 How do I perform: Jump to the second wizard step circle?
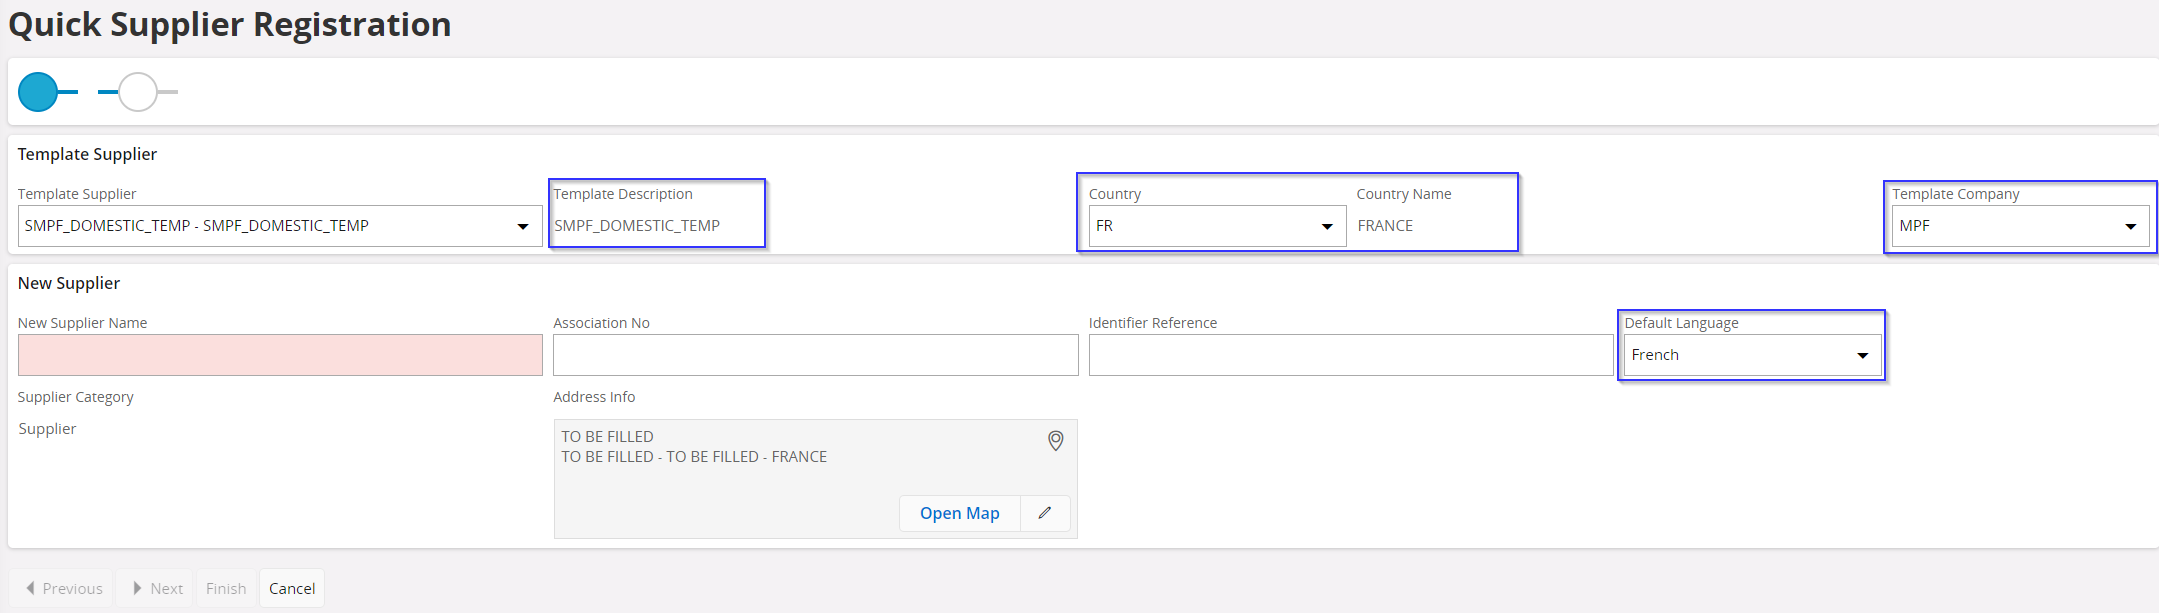(138, 92)
